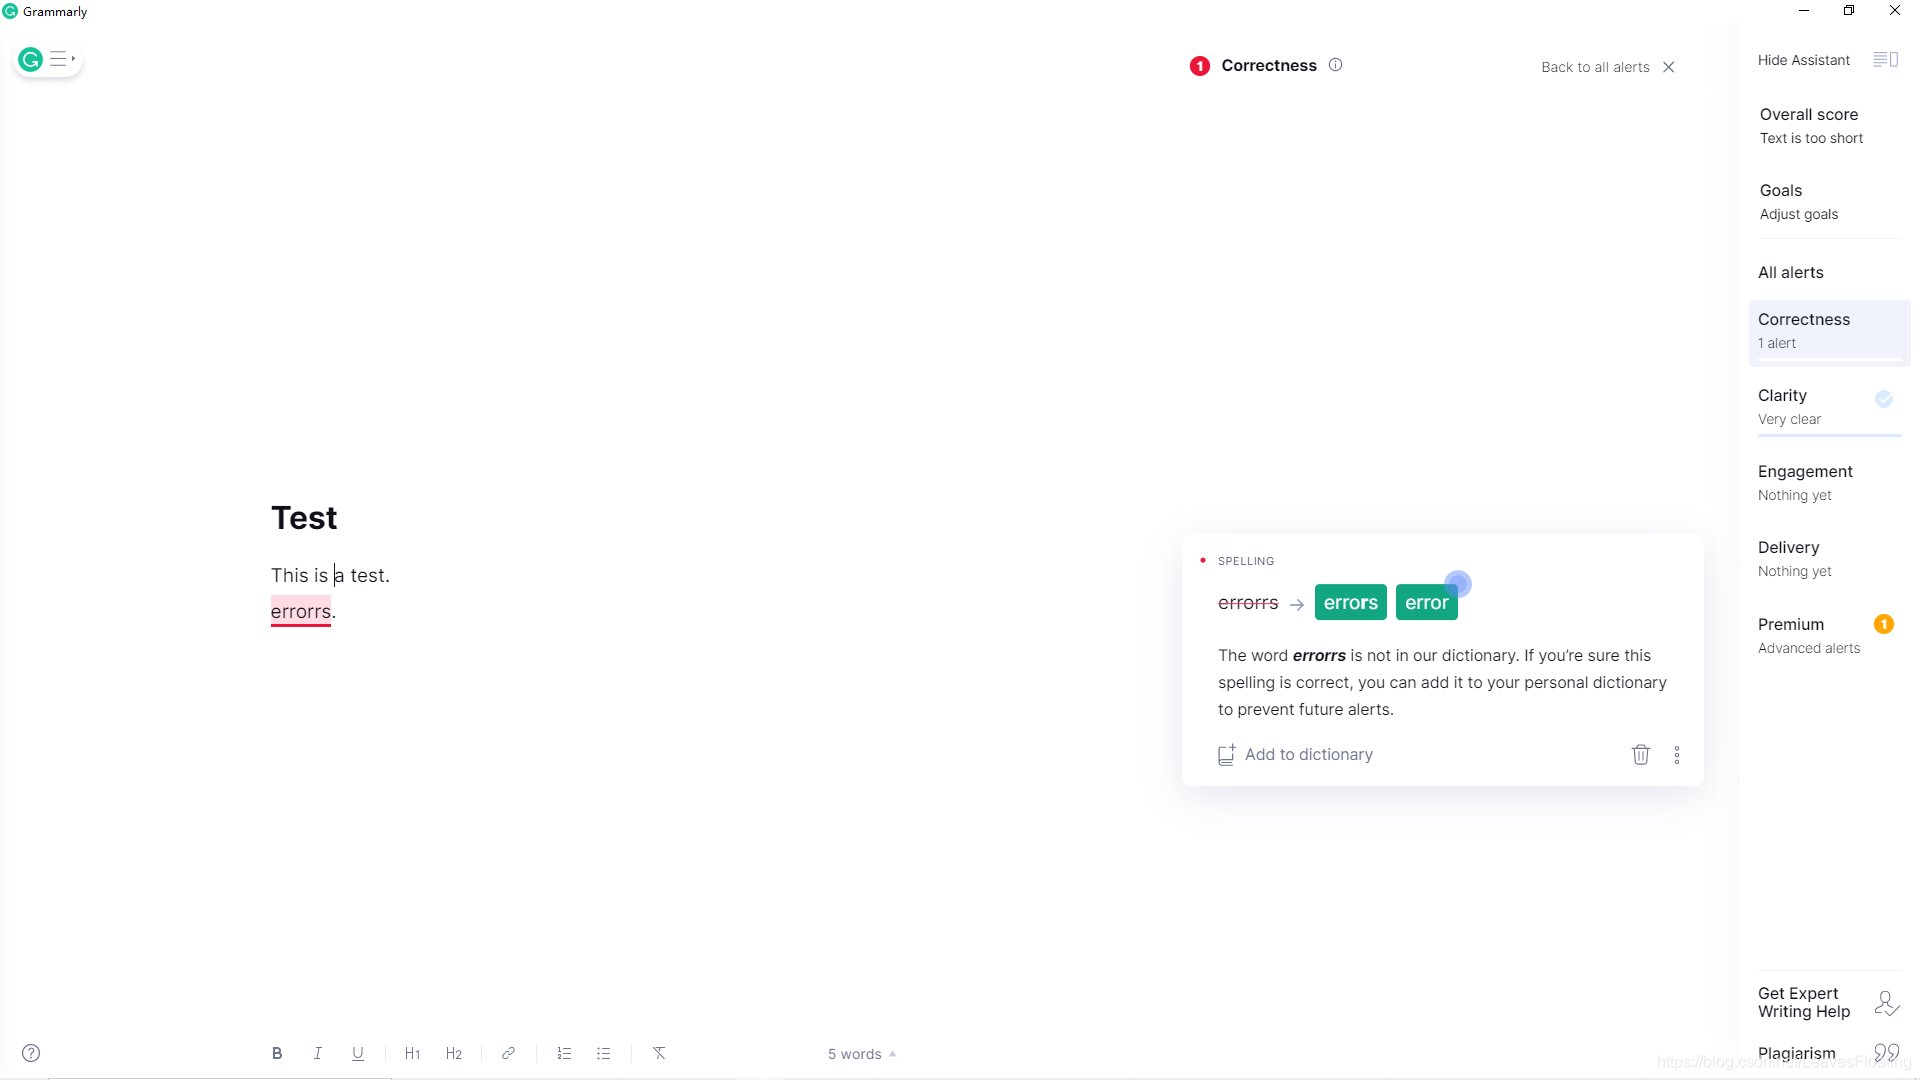Open the help question mark icon
The image size is (1920, 1080).
[31, 1053]
